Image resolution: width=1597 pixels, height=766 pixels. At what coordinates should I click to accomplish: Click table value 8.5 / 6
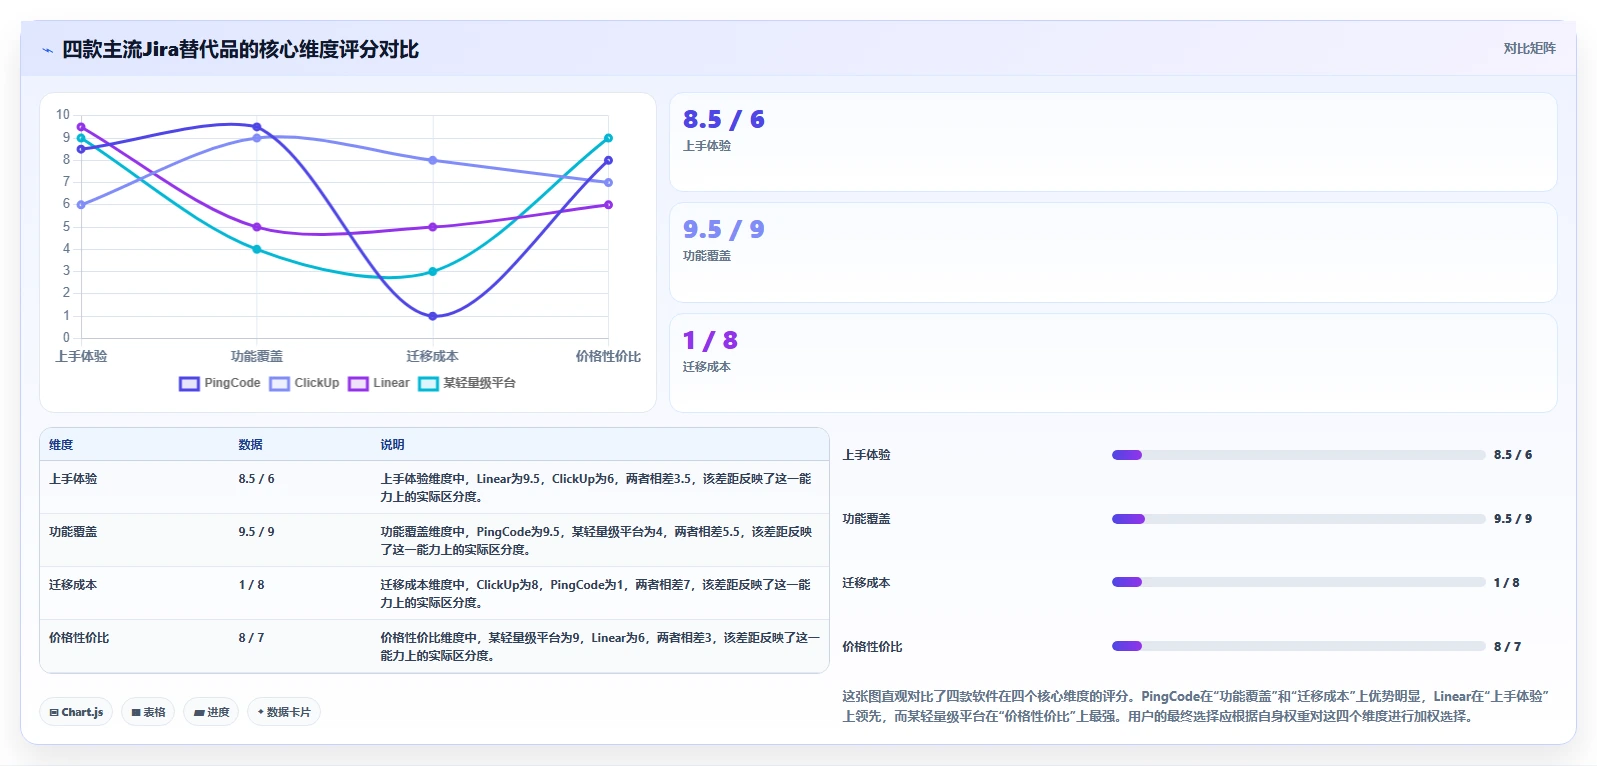click(x=256, y=479)
